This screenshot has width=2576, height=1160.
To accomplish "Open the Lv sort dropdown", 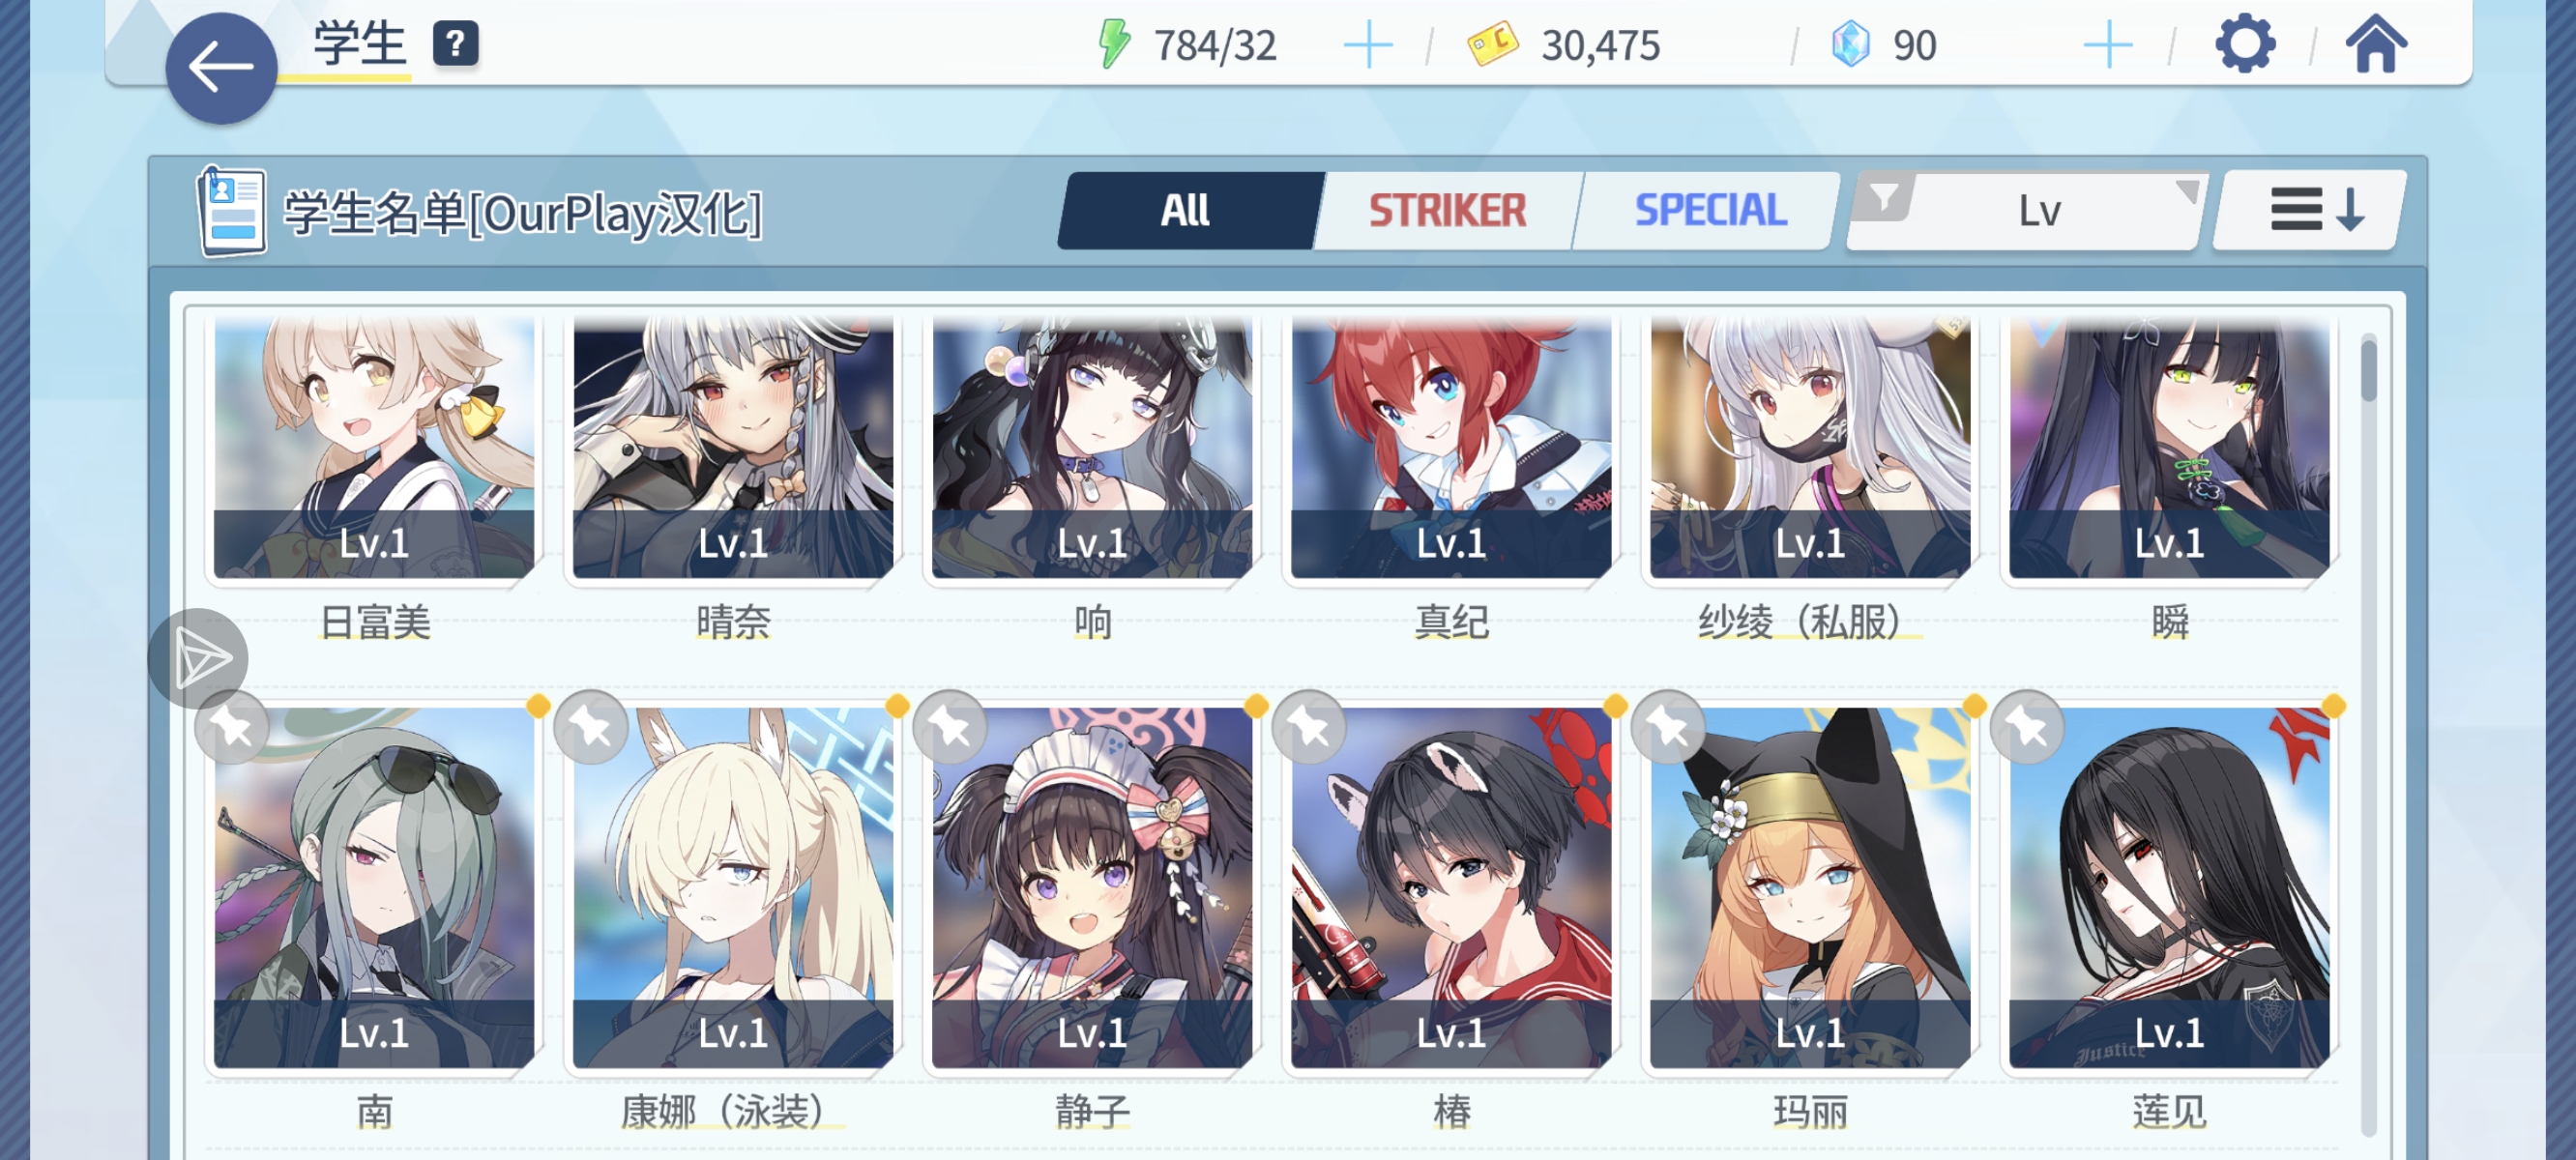I will tap(2038, 211).
